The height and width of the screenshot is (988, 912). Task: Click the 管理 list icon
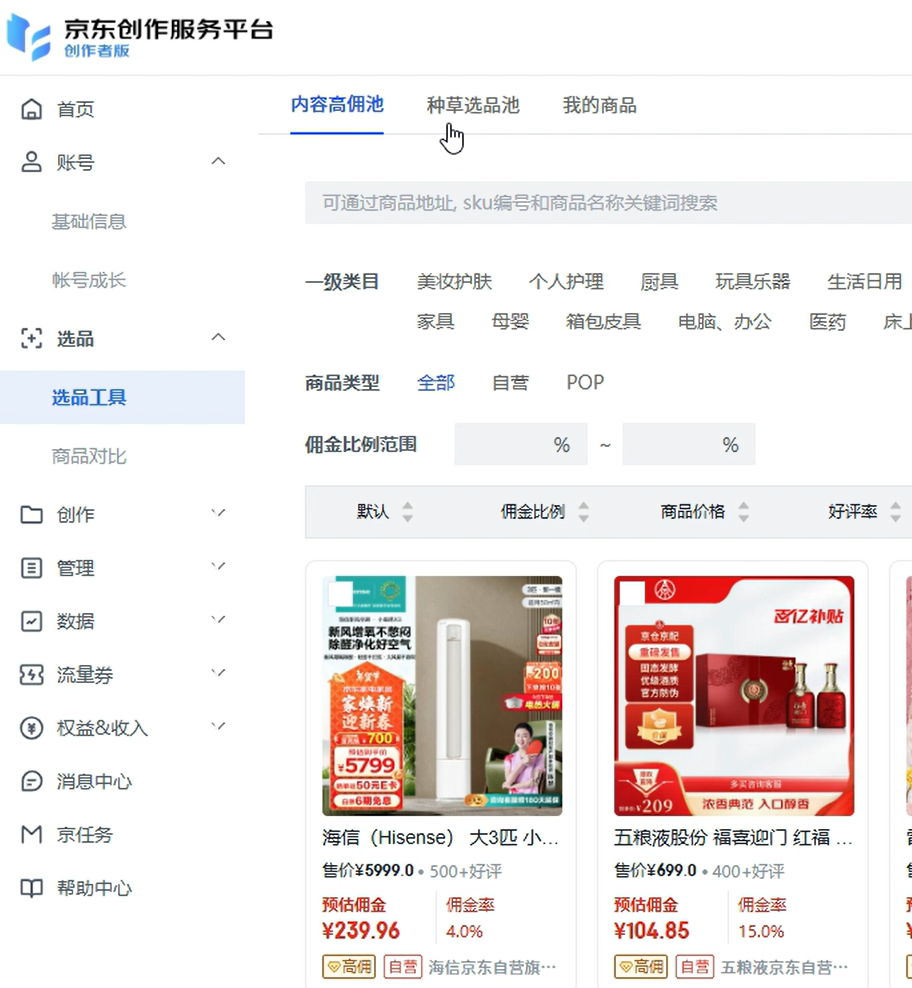[32, 568]
